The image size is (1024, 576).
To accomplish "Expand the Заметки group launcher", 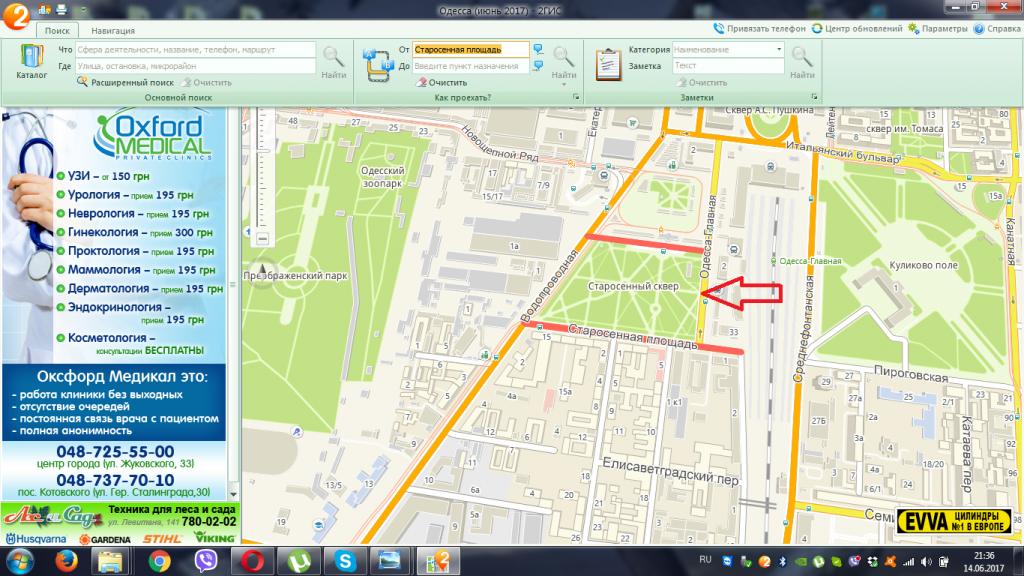I will 816,98.
